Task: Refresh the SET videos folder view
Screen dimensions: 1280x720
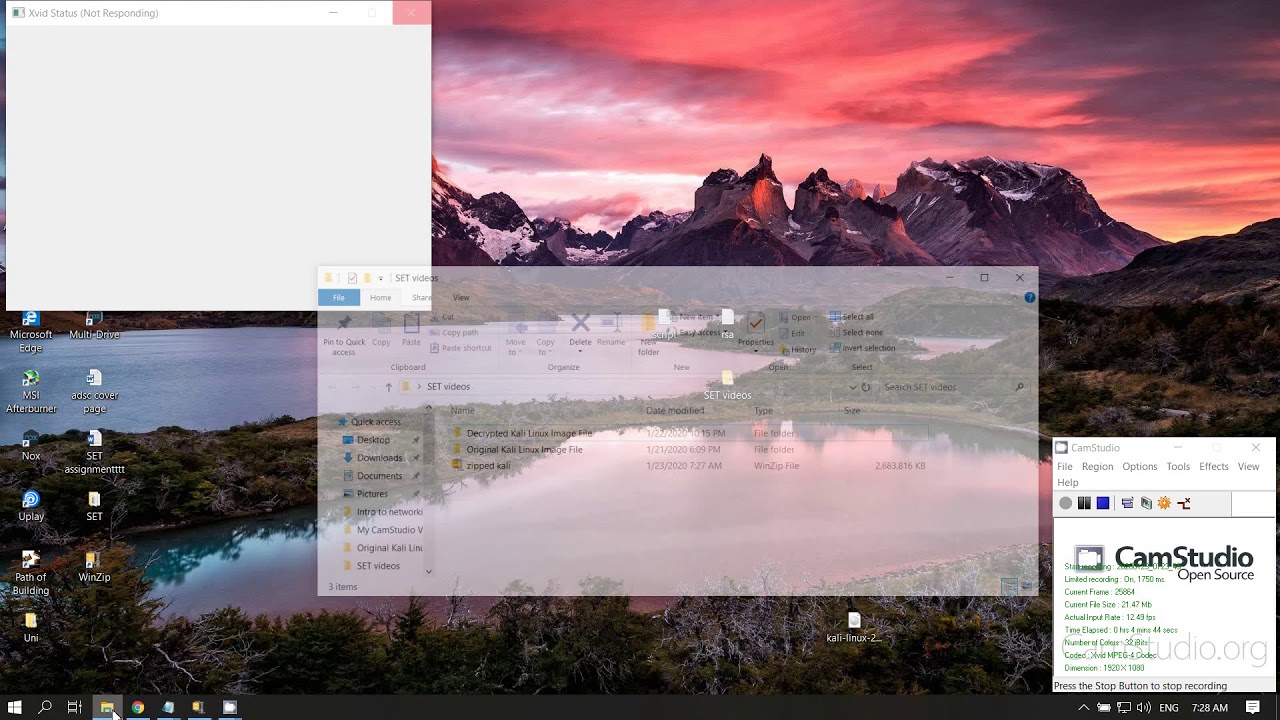Action: point(866,387)
